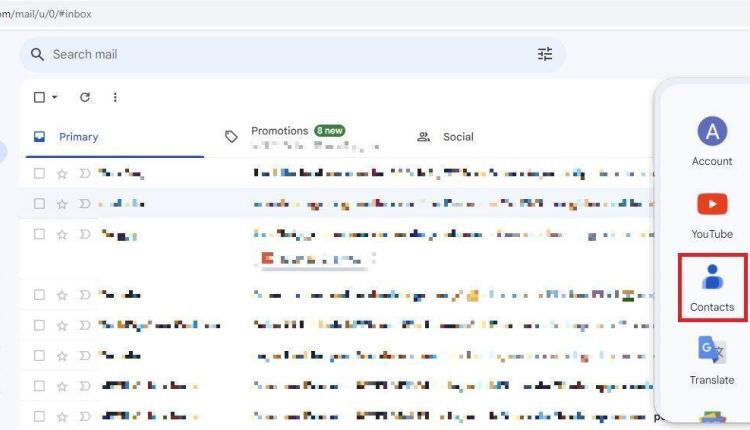Mark the first email as important
The width and height of the screenshot is (750, 430).
pos(85,173)
